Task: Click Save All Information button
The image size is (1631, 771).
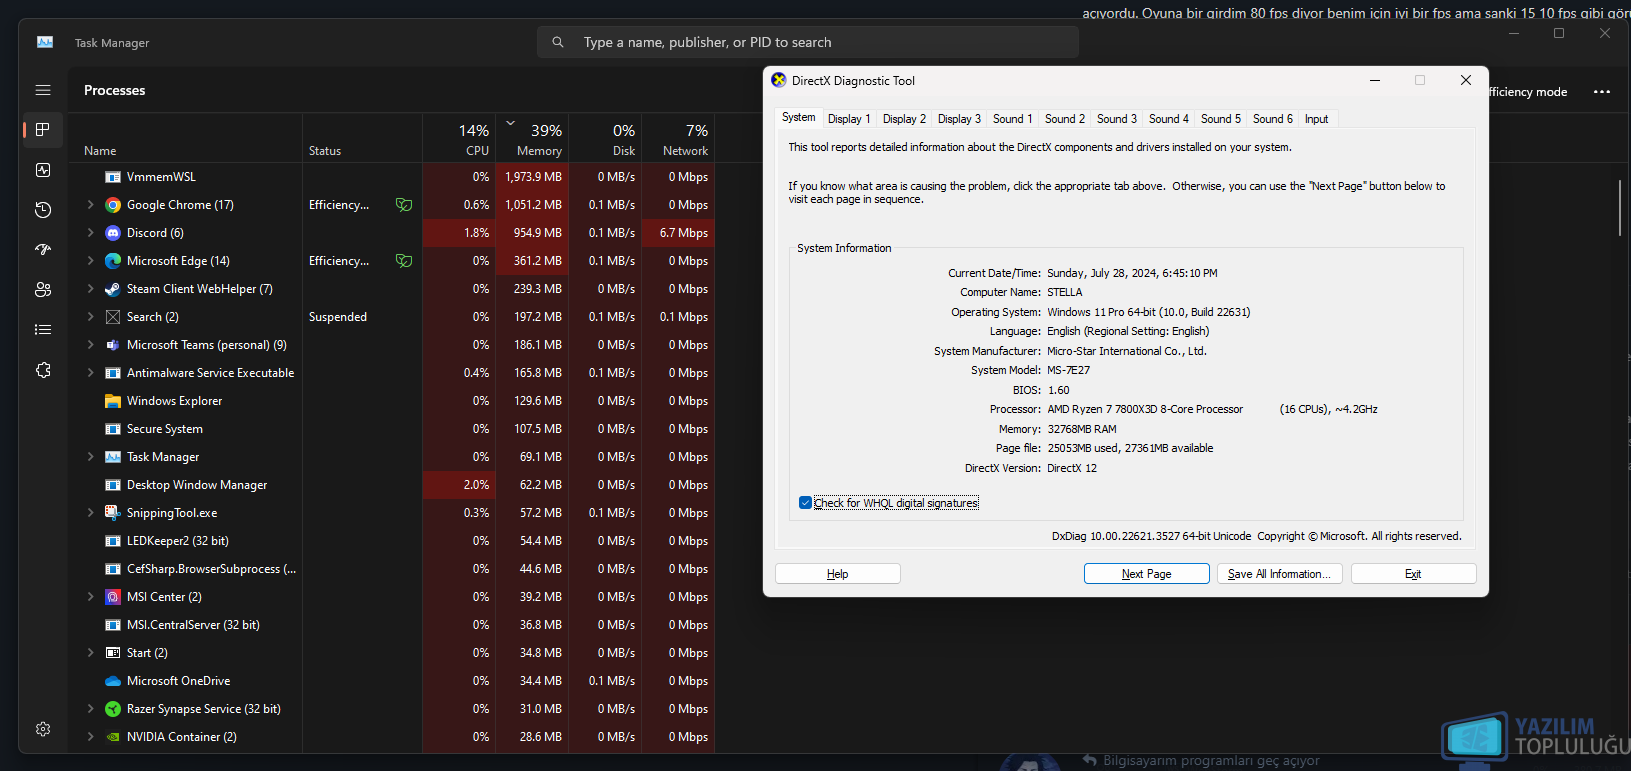Action: 1279,574
